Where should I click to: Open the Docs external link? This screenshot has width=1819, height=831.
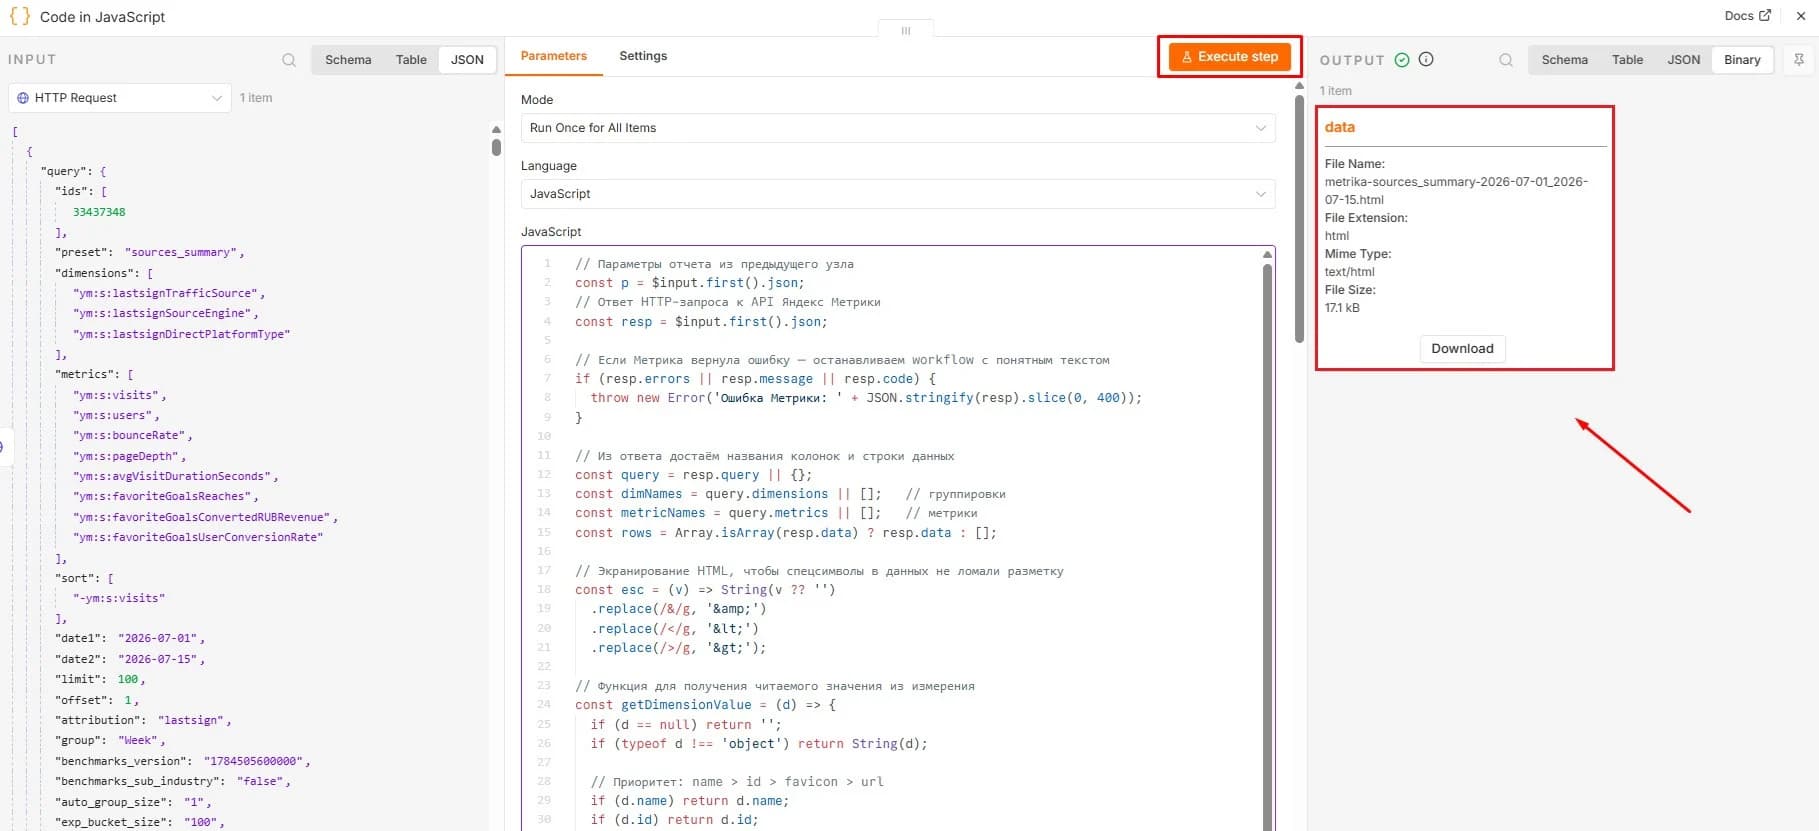point(1747,15)
